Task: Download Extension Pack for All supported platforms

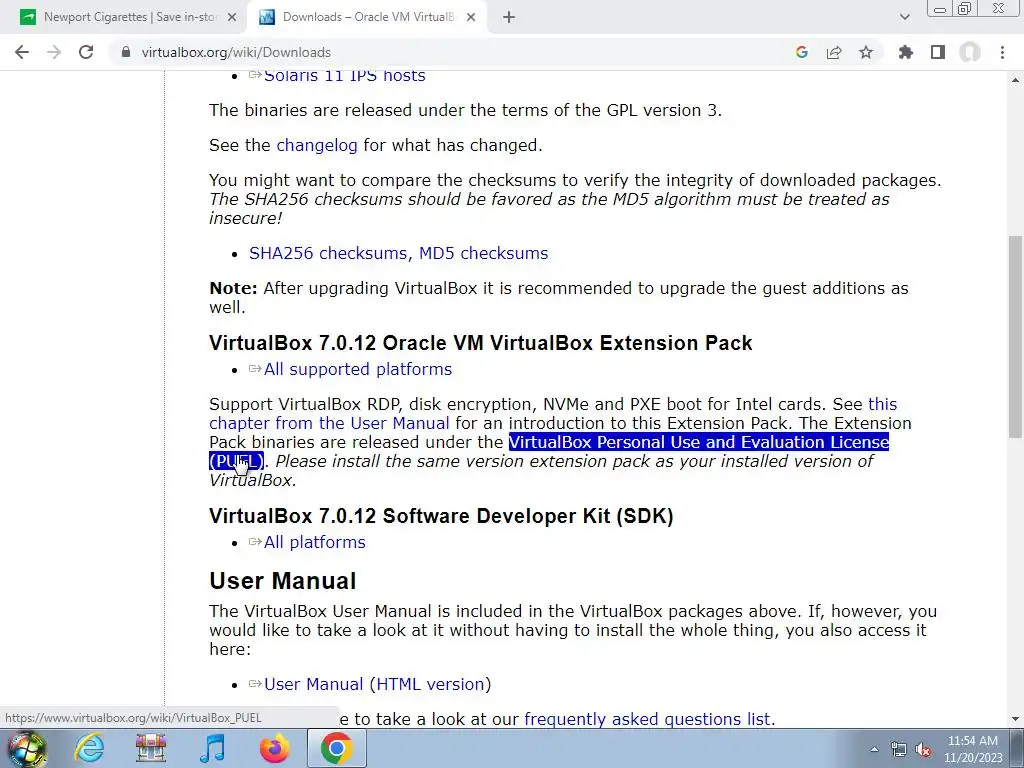Action: [x=357, y=370]
